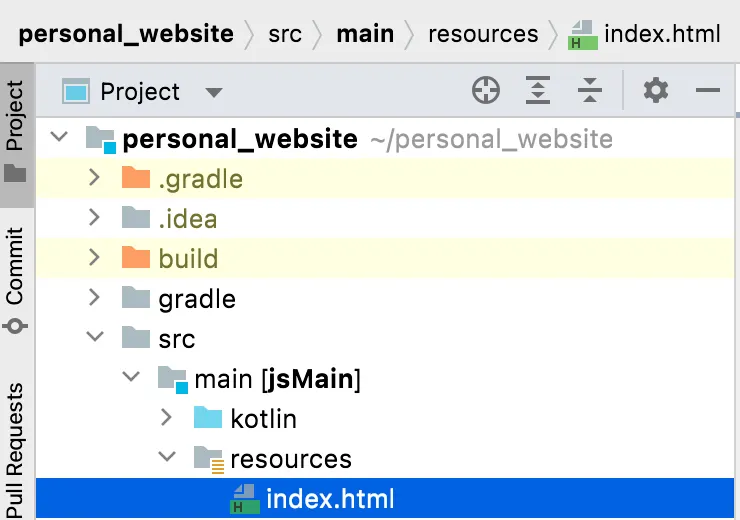The image size is (740, 520).
Task: Open the Project view dropdown
Action: [213, 92]
